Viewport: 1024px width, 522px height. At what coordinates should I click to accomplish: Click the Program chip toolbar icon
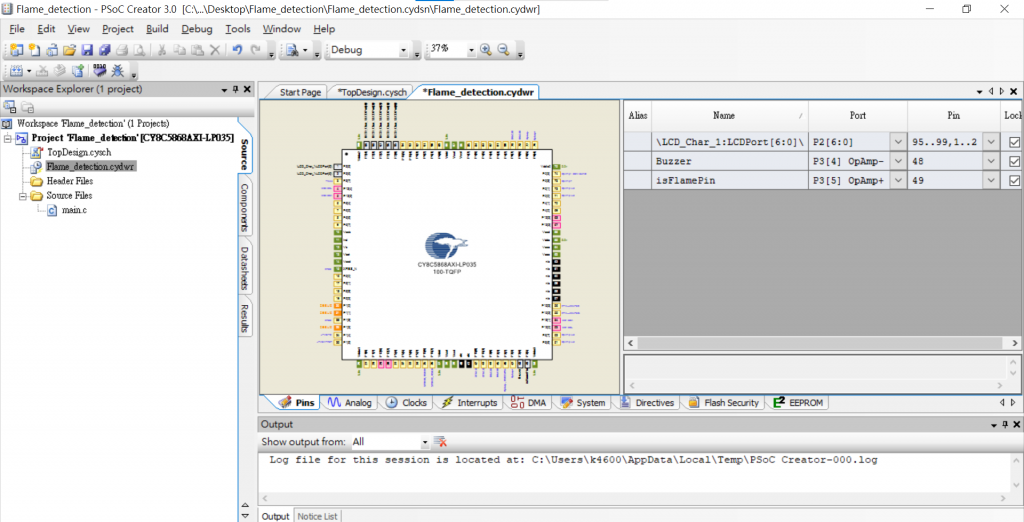(99, 70)
